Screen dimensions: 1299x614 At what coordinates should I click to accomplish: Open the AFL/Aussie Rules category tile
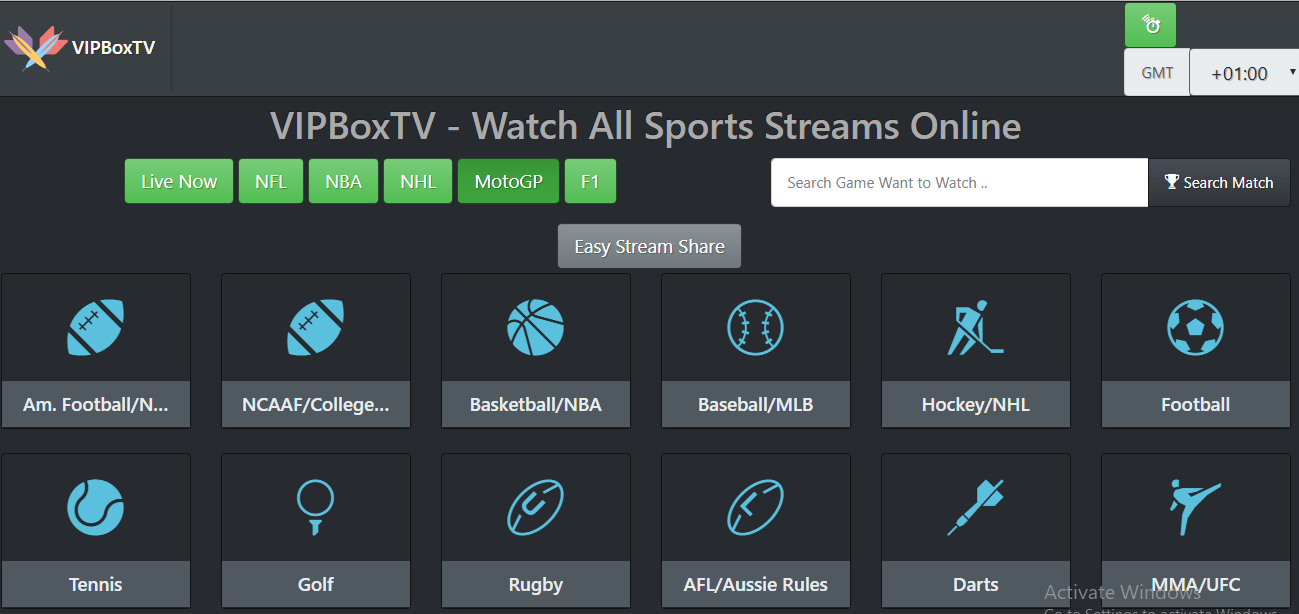tap(756, 530)
